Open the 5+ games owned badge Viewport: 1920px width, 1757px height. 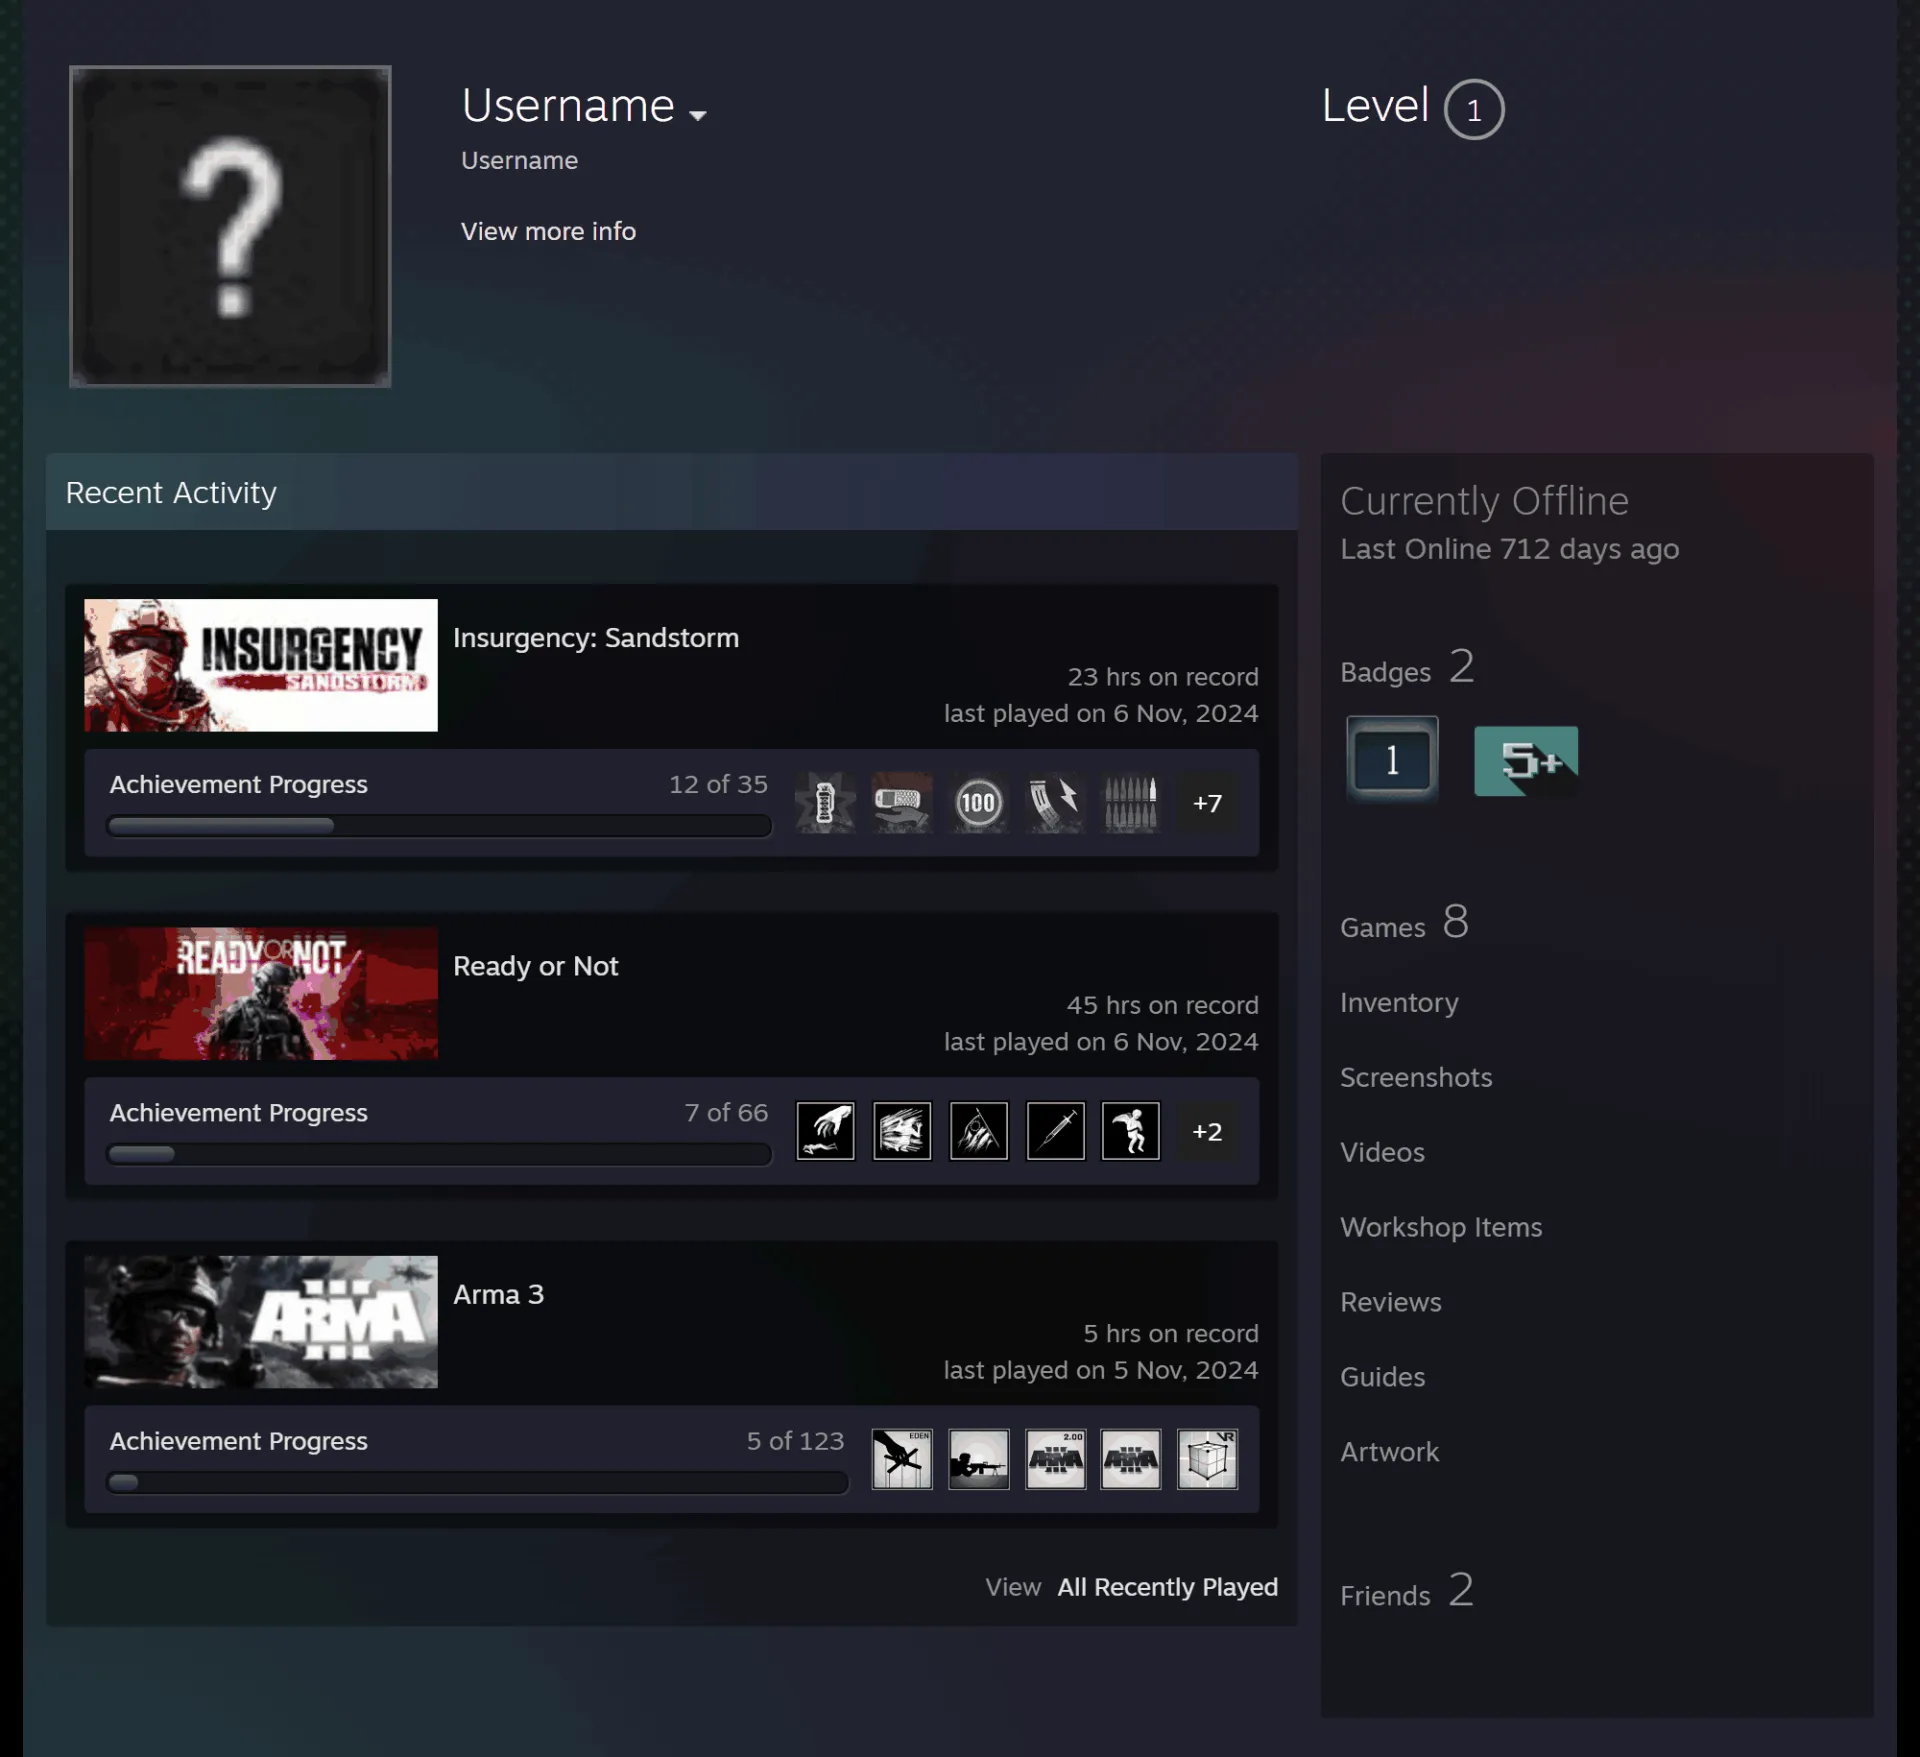(1526, 761)
